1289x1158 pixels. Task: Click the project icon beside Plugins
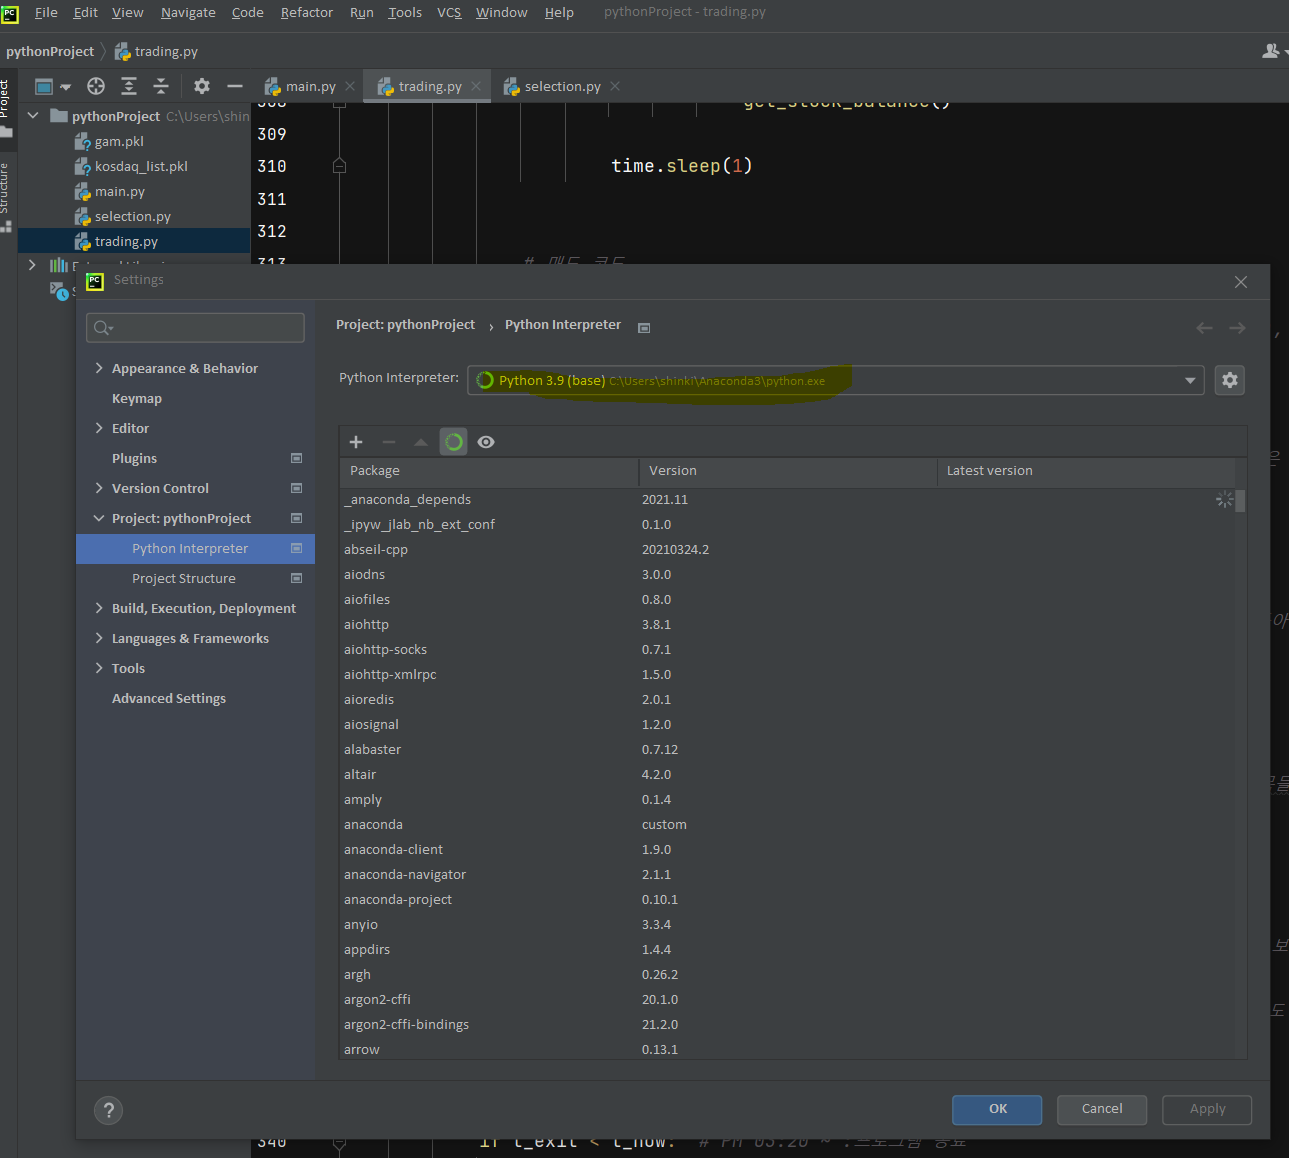click(296, 458)
